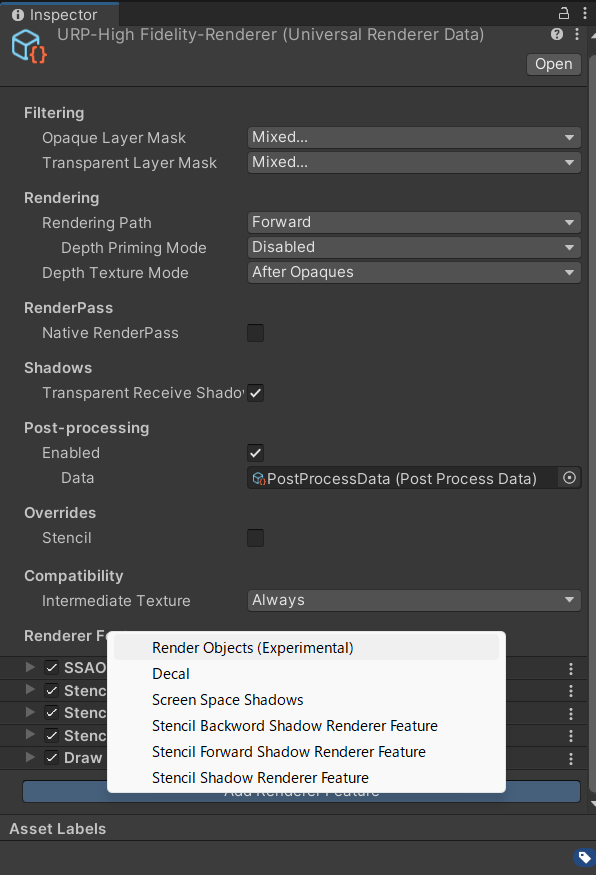The width and height of the screenshot is (596, 875).
Task: Disable Transparent Receive Shadows checkbox
Action: point(256,393)
